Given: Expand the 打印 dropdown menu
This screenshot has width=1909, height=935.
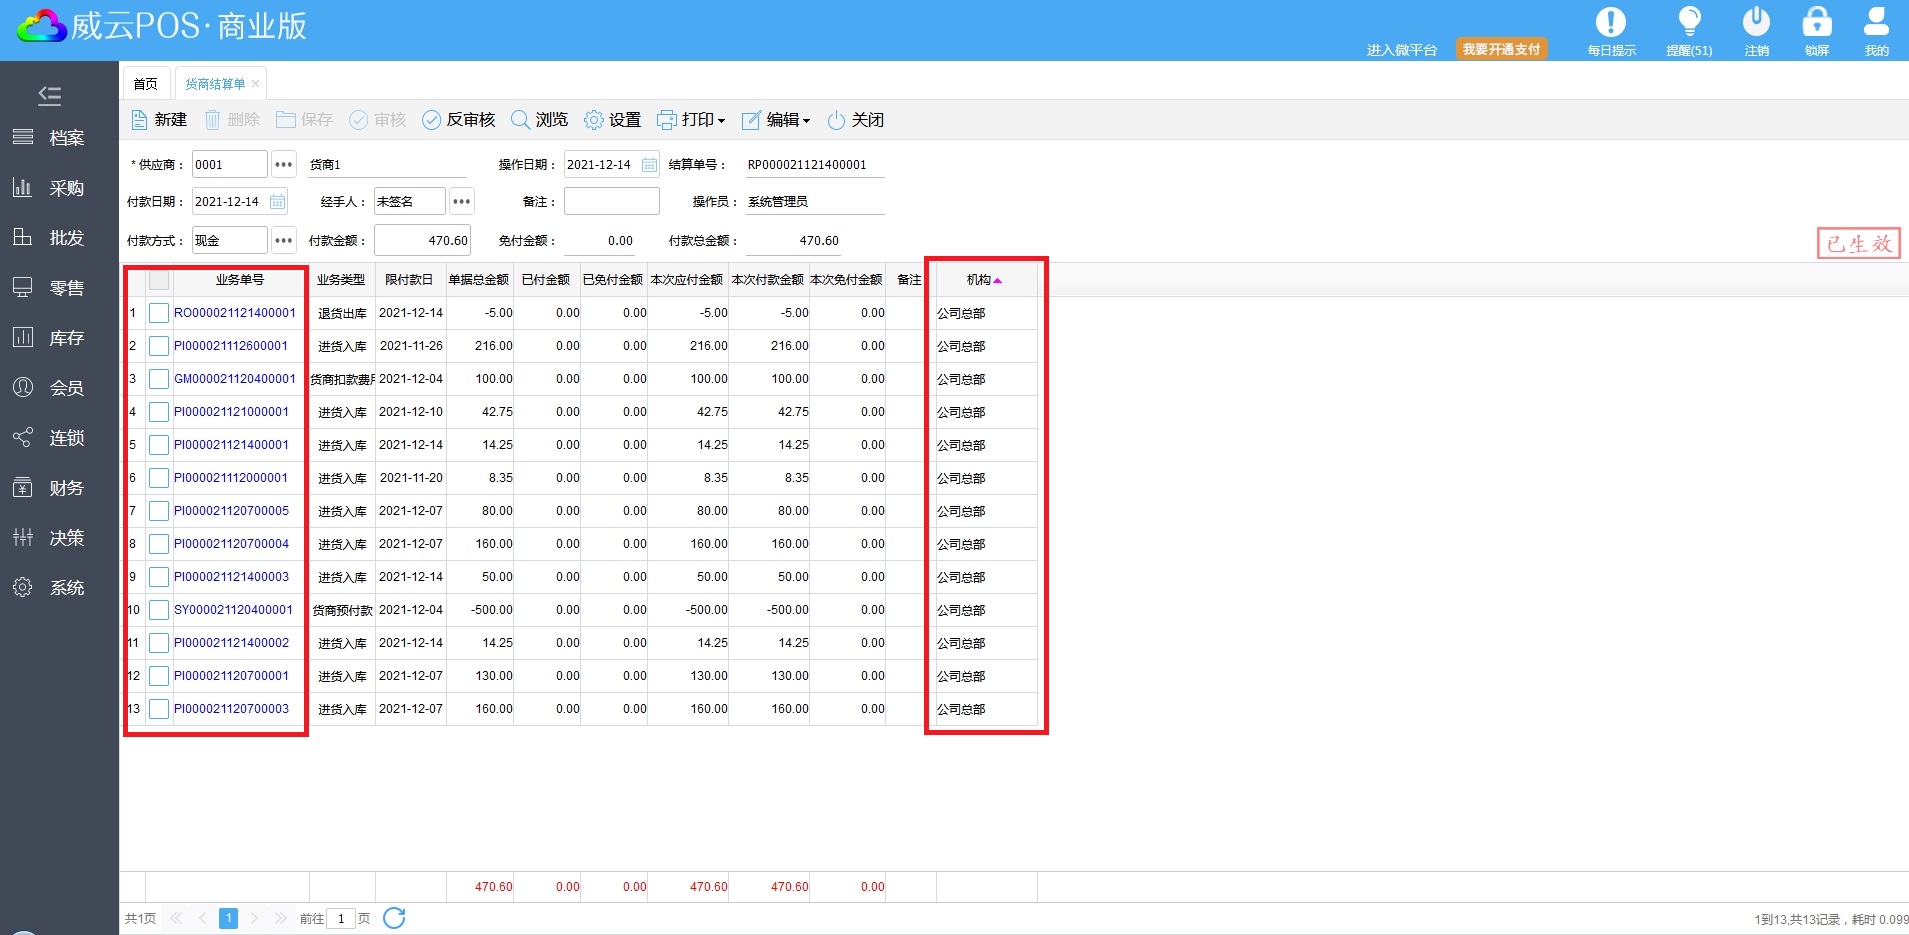Looking at the screenshot, I should (691, 120).
